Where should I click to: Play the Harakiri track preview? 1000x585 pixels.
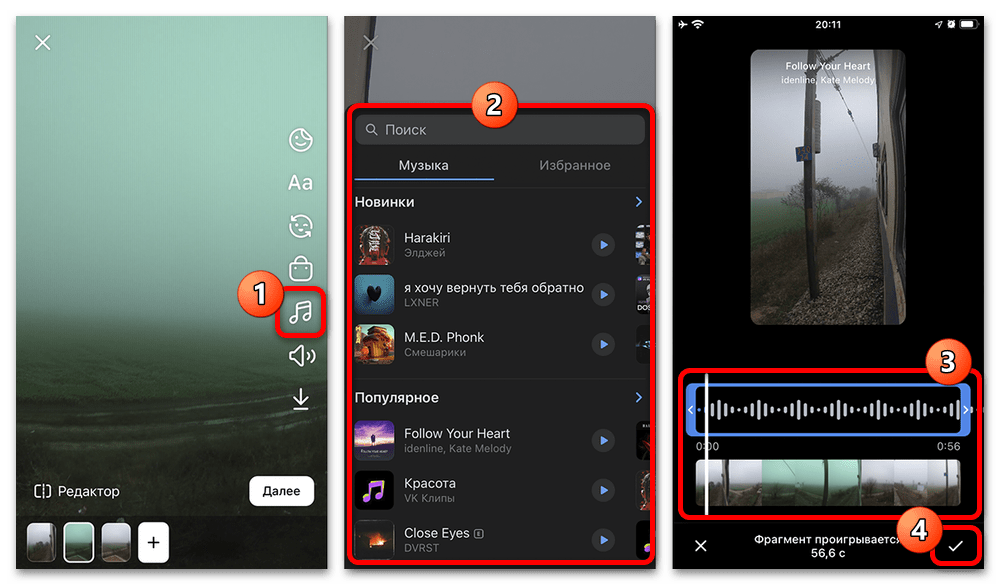pyautogui.click(x=603, y=245)
